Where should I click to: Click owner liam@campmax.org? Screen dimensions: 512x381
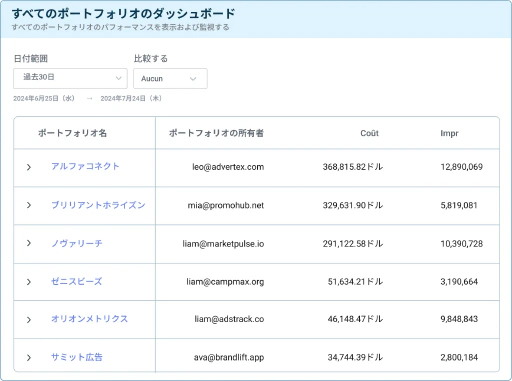[225, 282]
